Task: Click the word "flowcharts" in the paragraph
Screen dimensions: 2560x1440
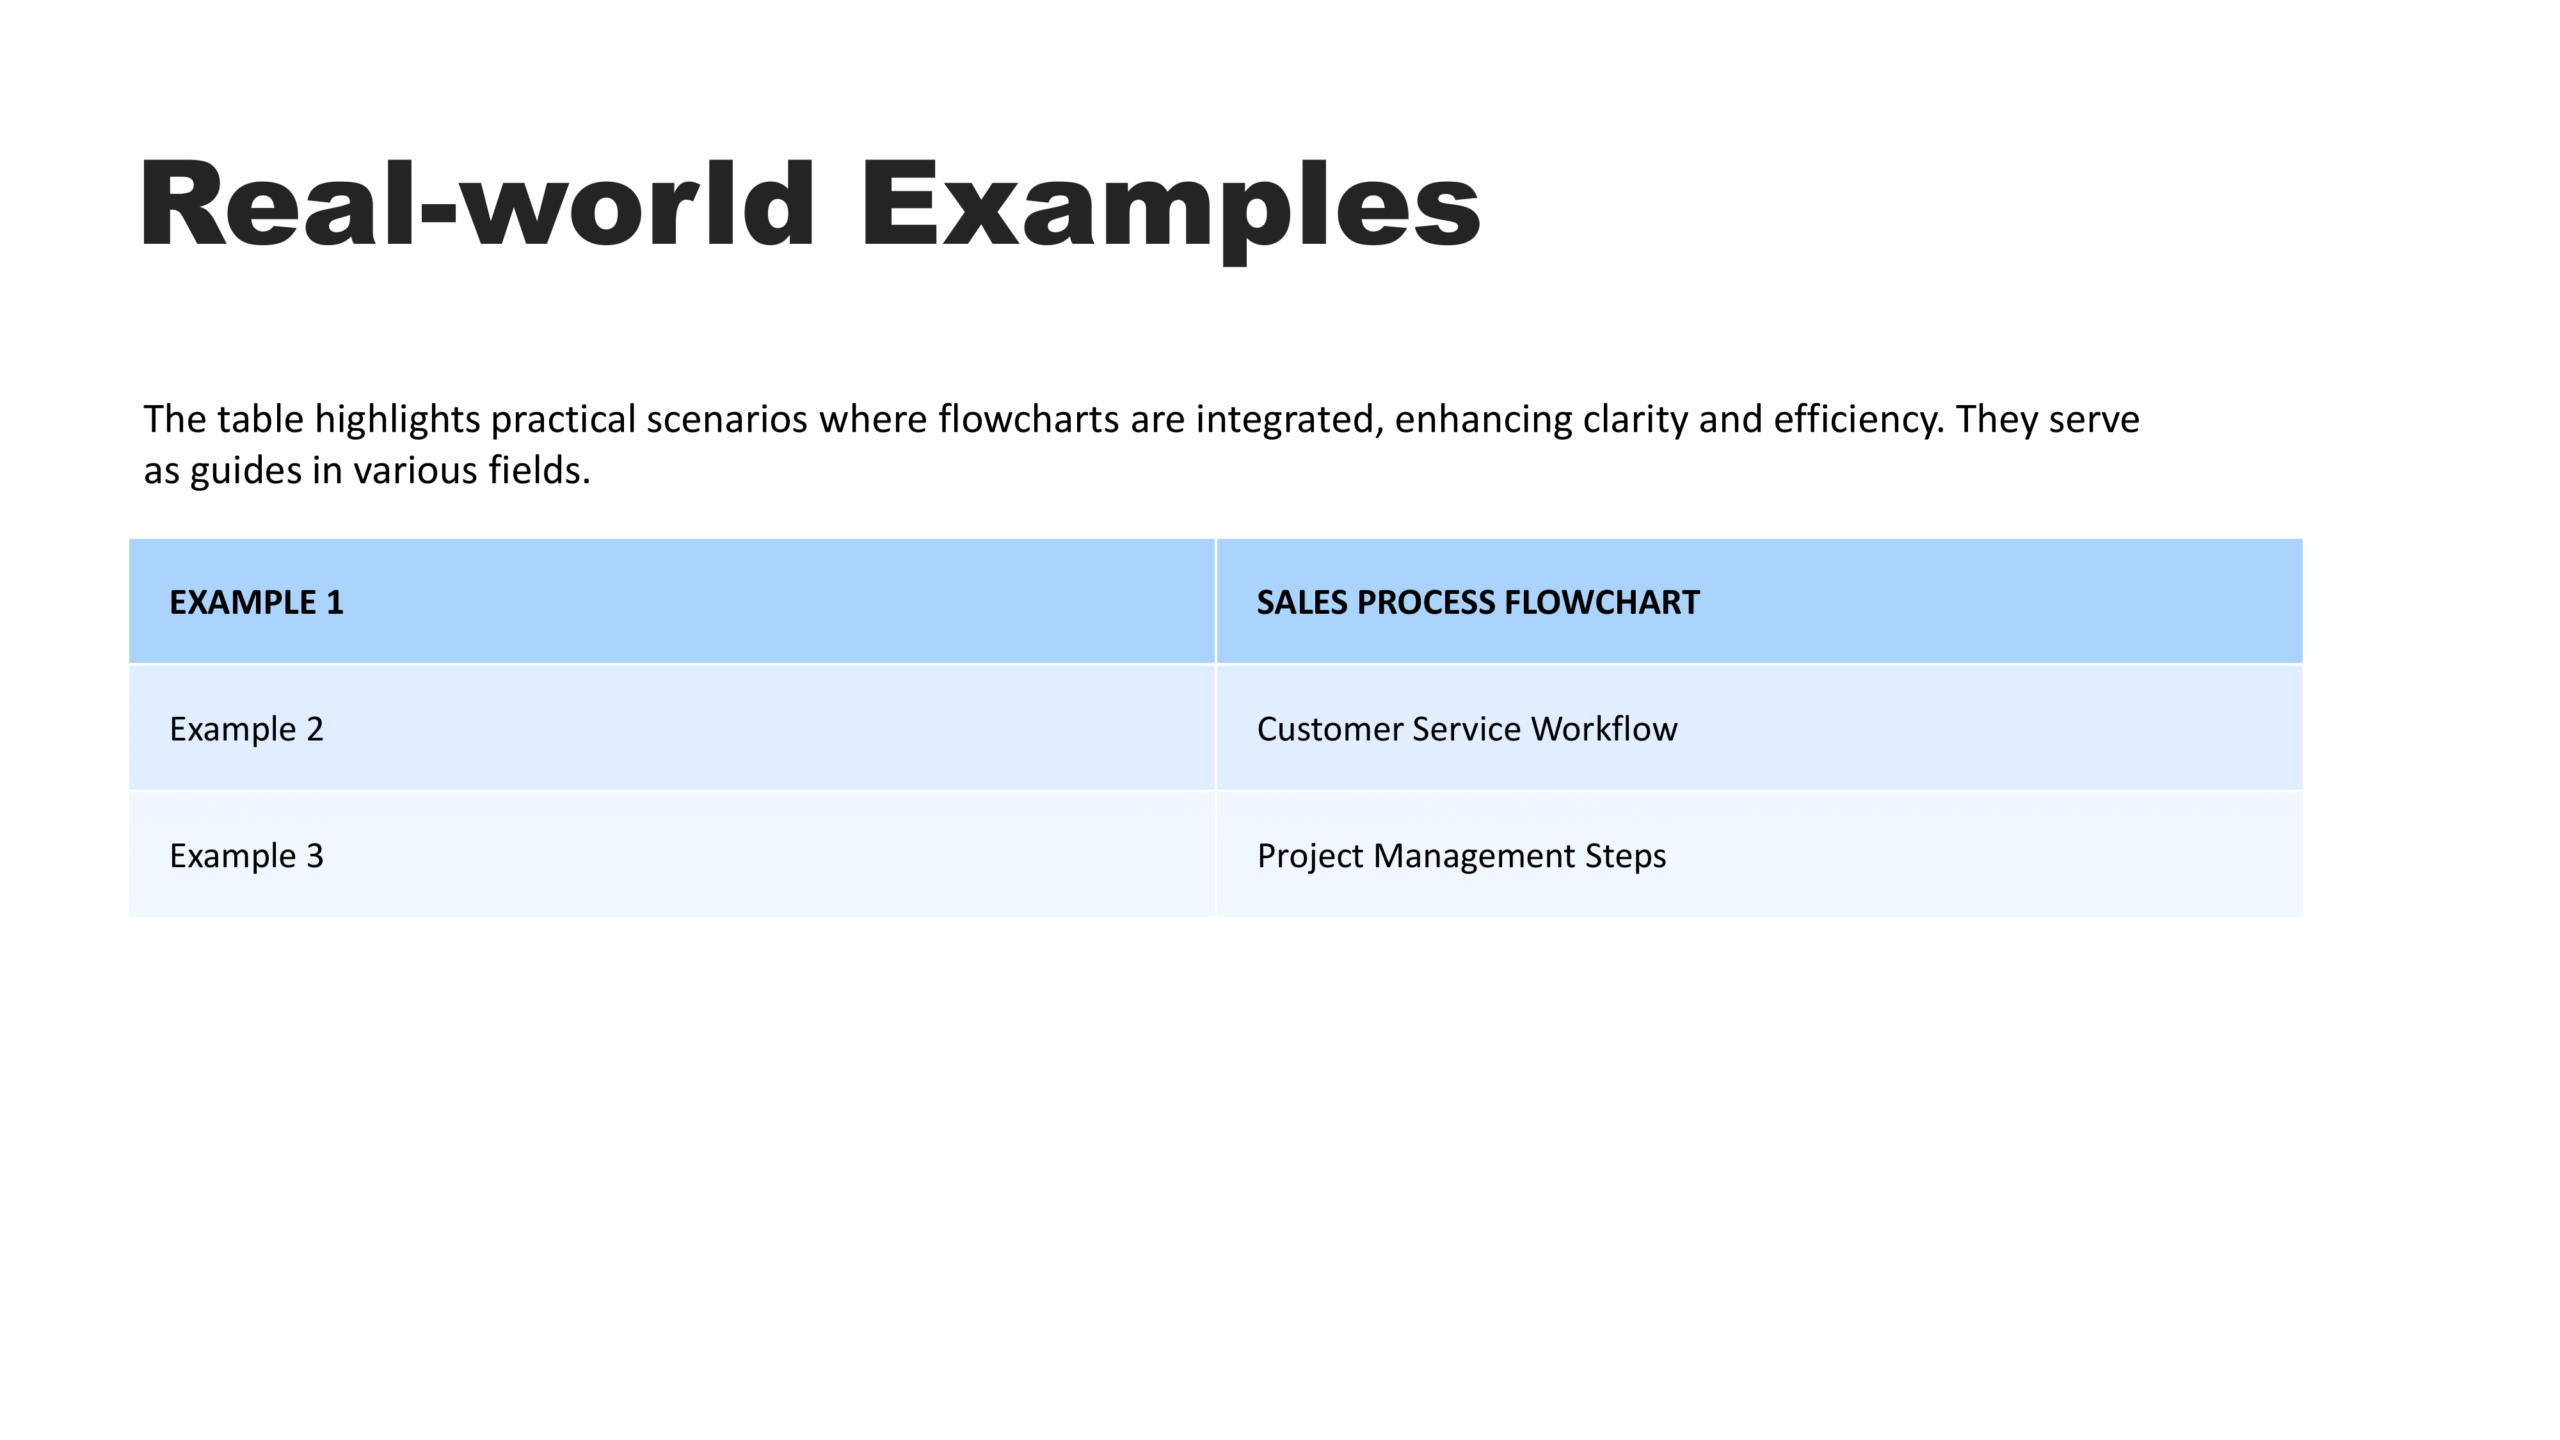Action: (x=1028, y=419)
